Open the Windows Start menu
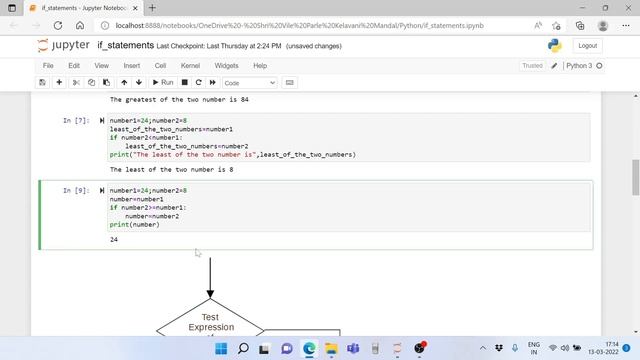 point(221,349)
